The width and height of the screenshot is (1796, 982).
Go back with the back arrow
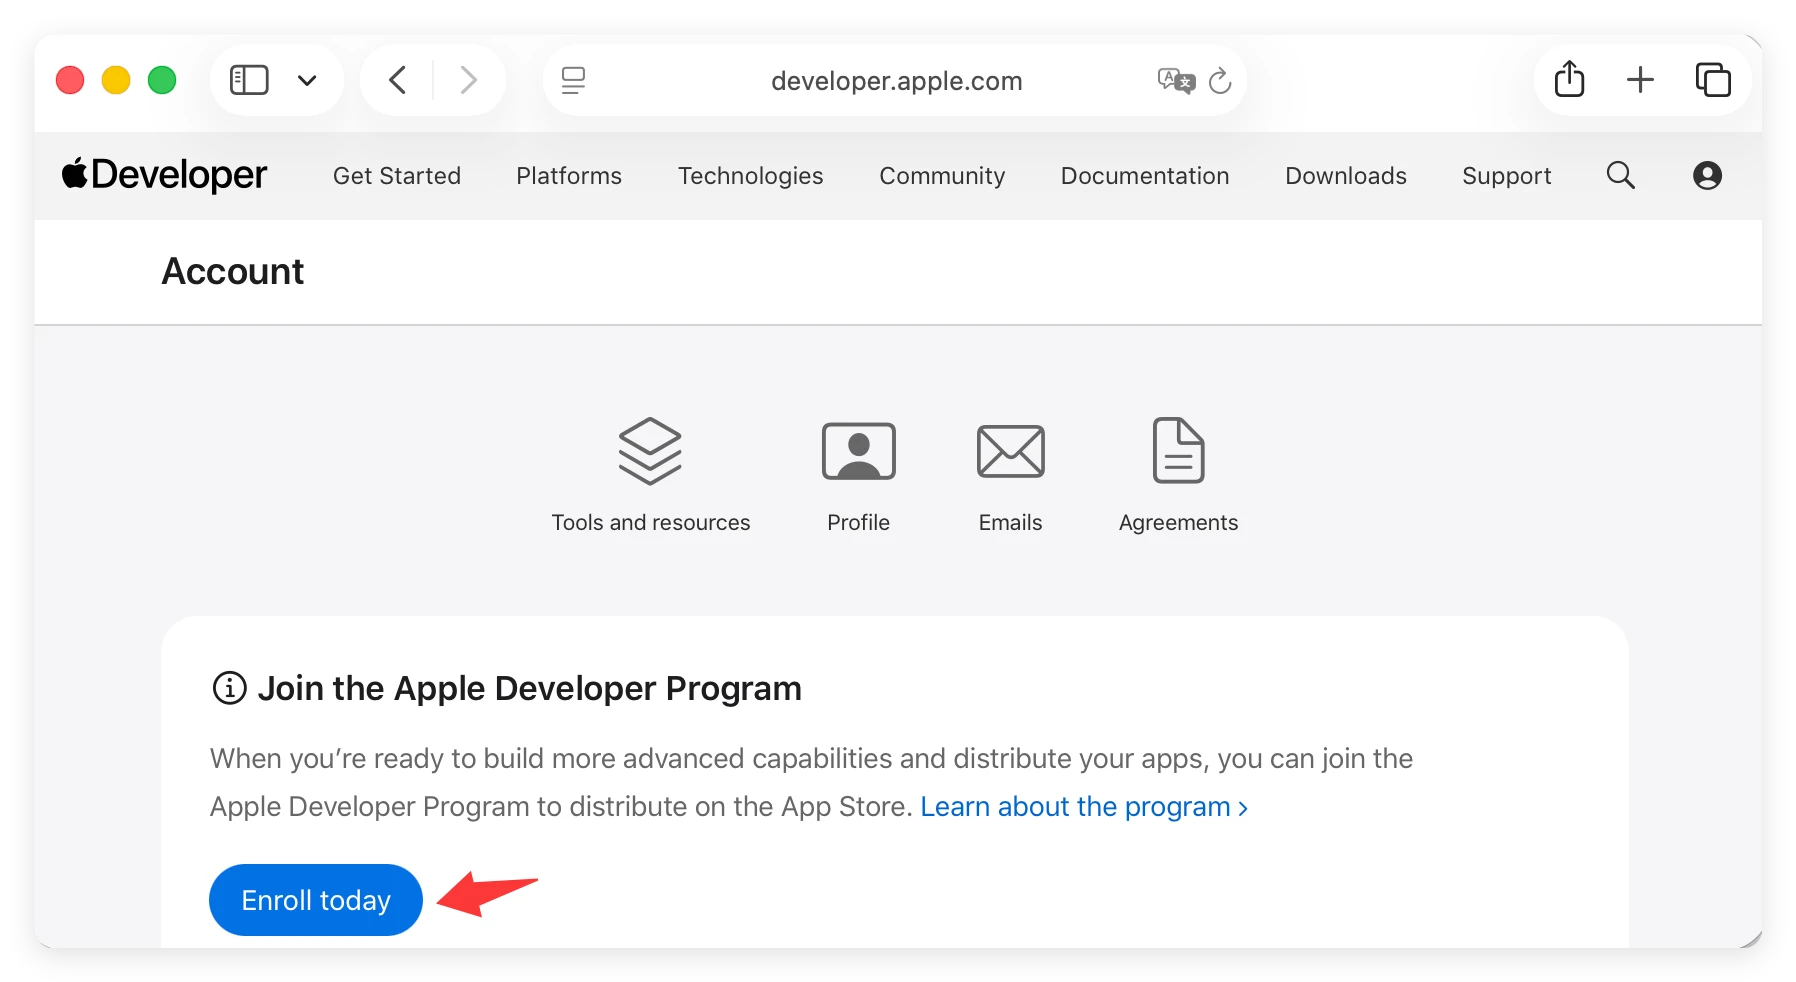coord(397,80)
